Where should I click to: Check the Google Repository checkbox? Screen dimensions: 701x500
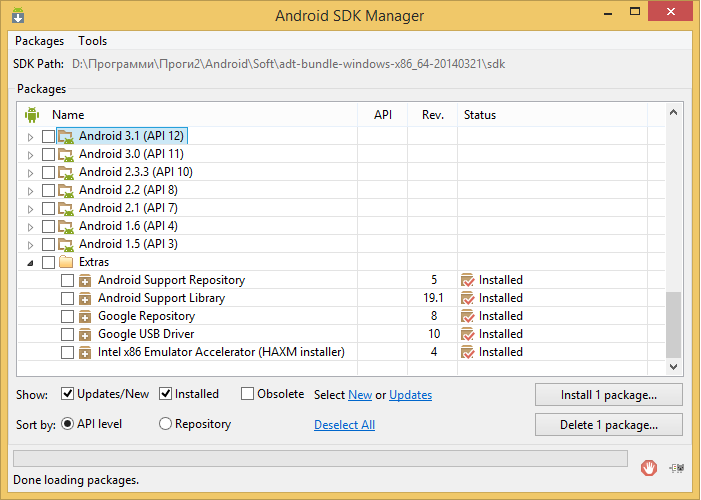(x=68, y=316)
